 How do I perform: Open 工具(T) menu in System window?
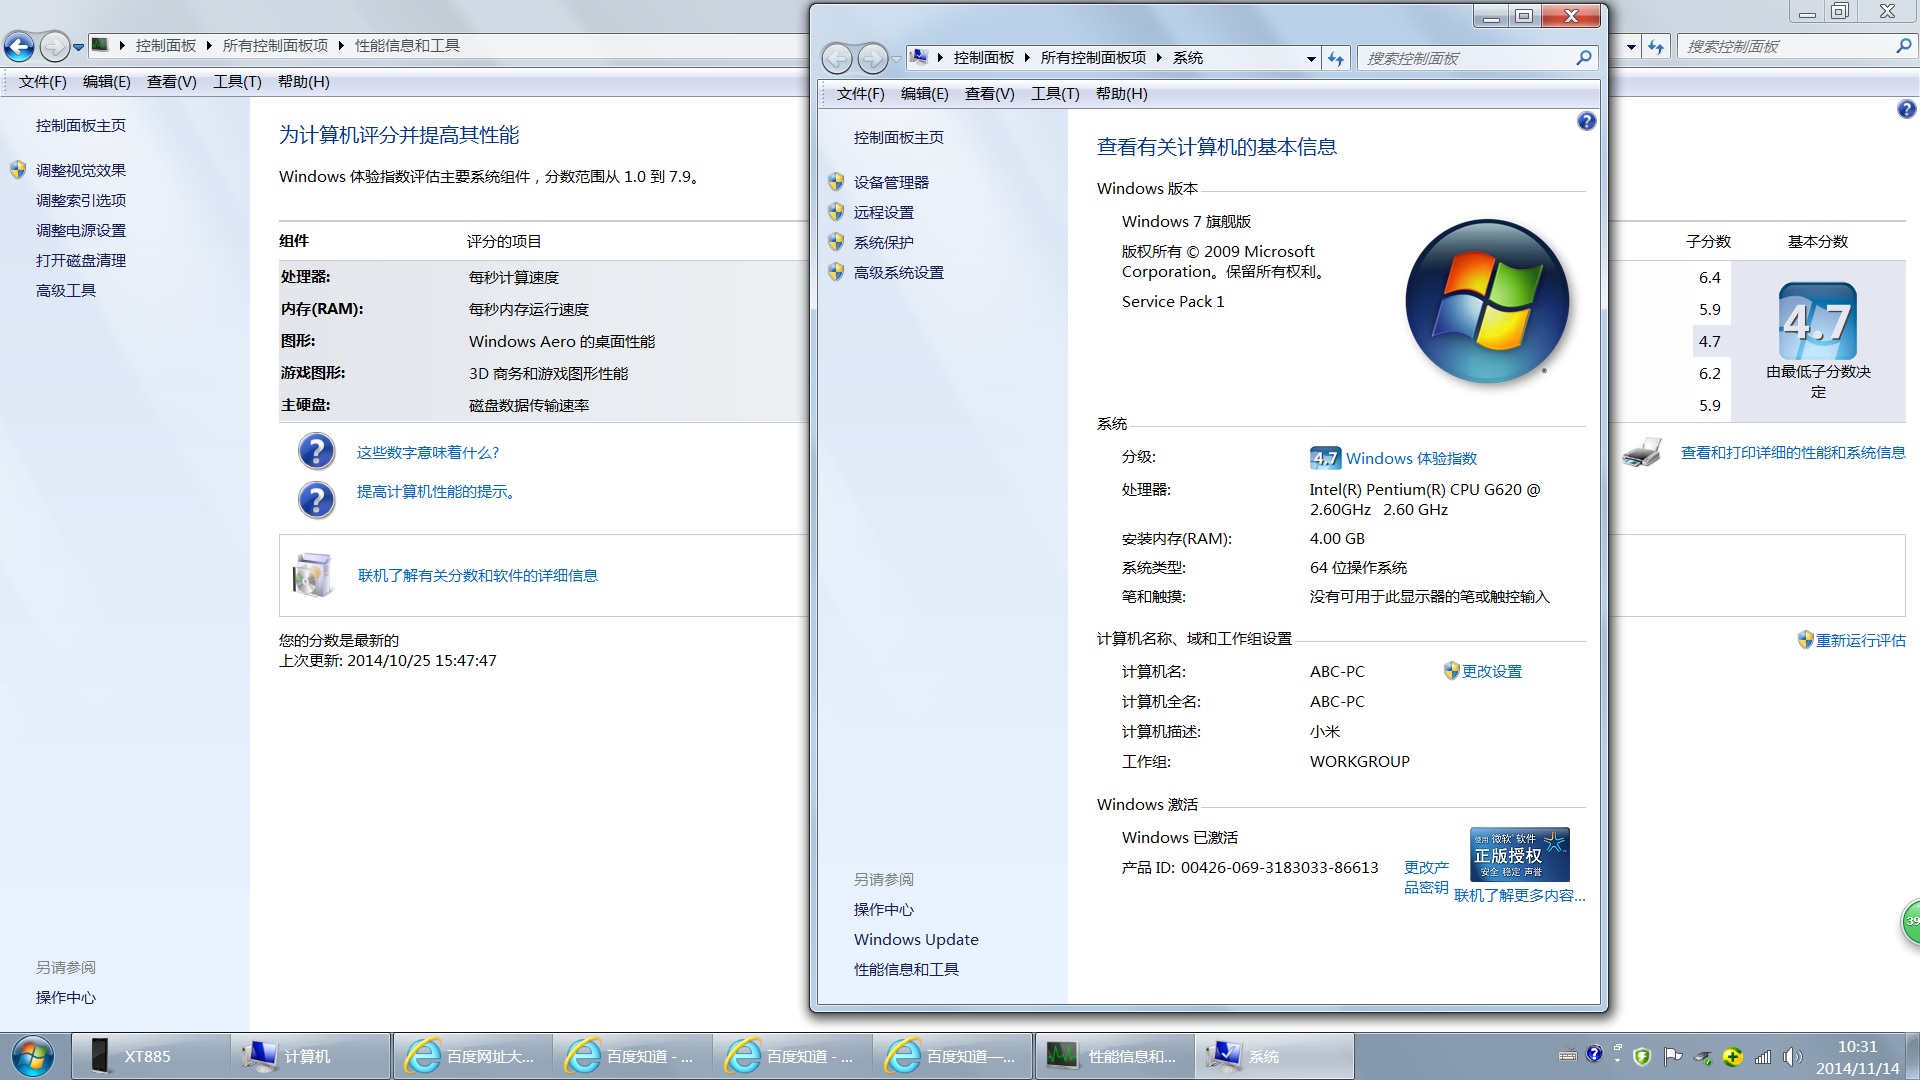click(1055, 94)
